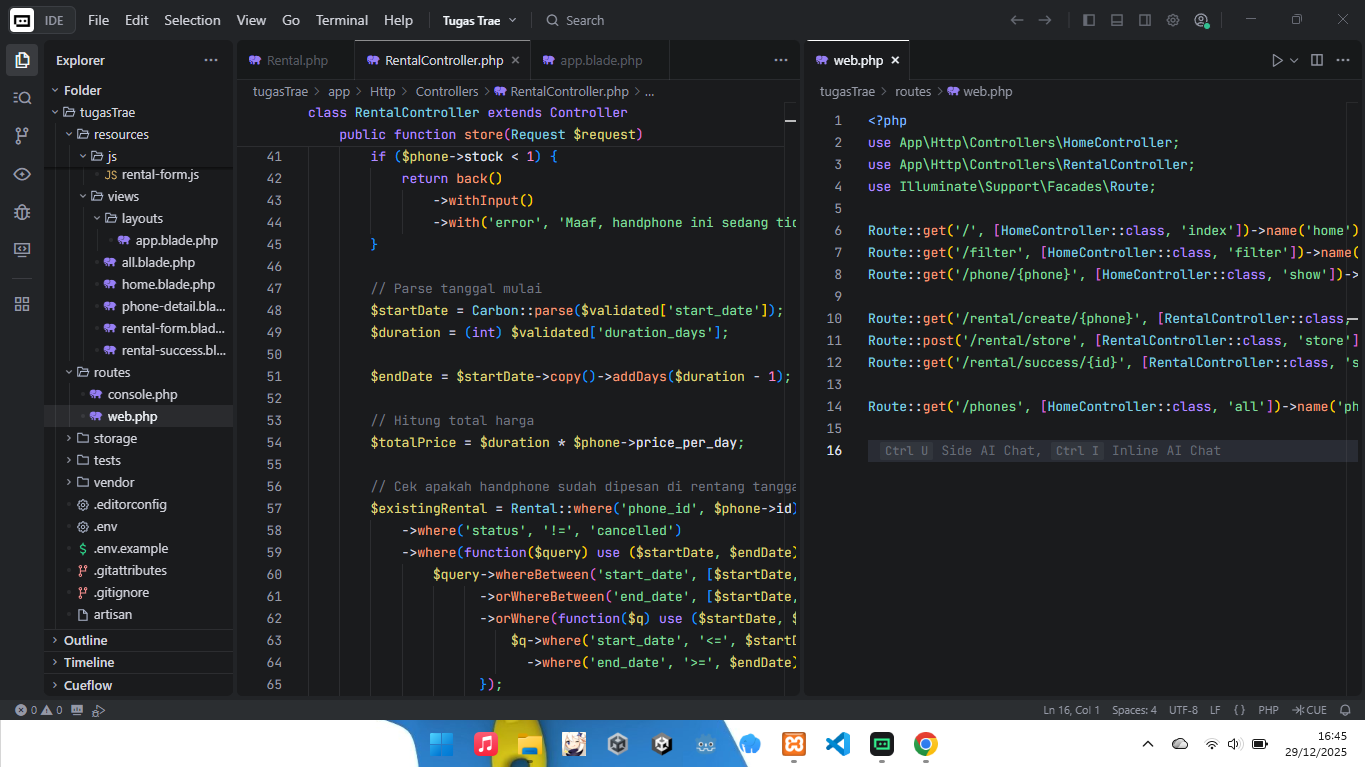Image resolution: width=1365 pixels, height=767 pixels.
Task: Expand the Outline section
Action: [x=85, y=640]
